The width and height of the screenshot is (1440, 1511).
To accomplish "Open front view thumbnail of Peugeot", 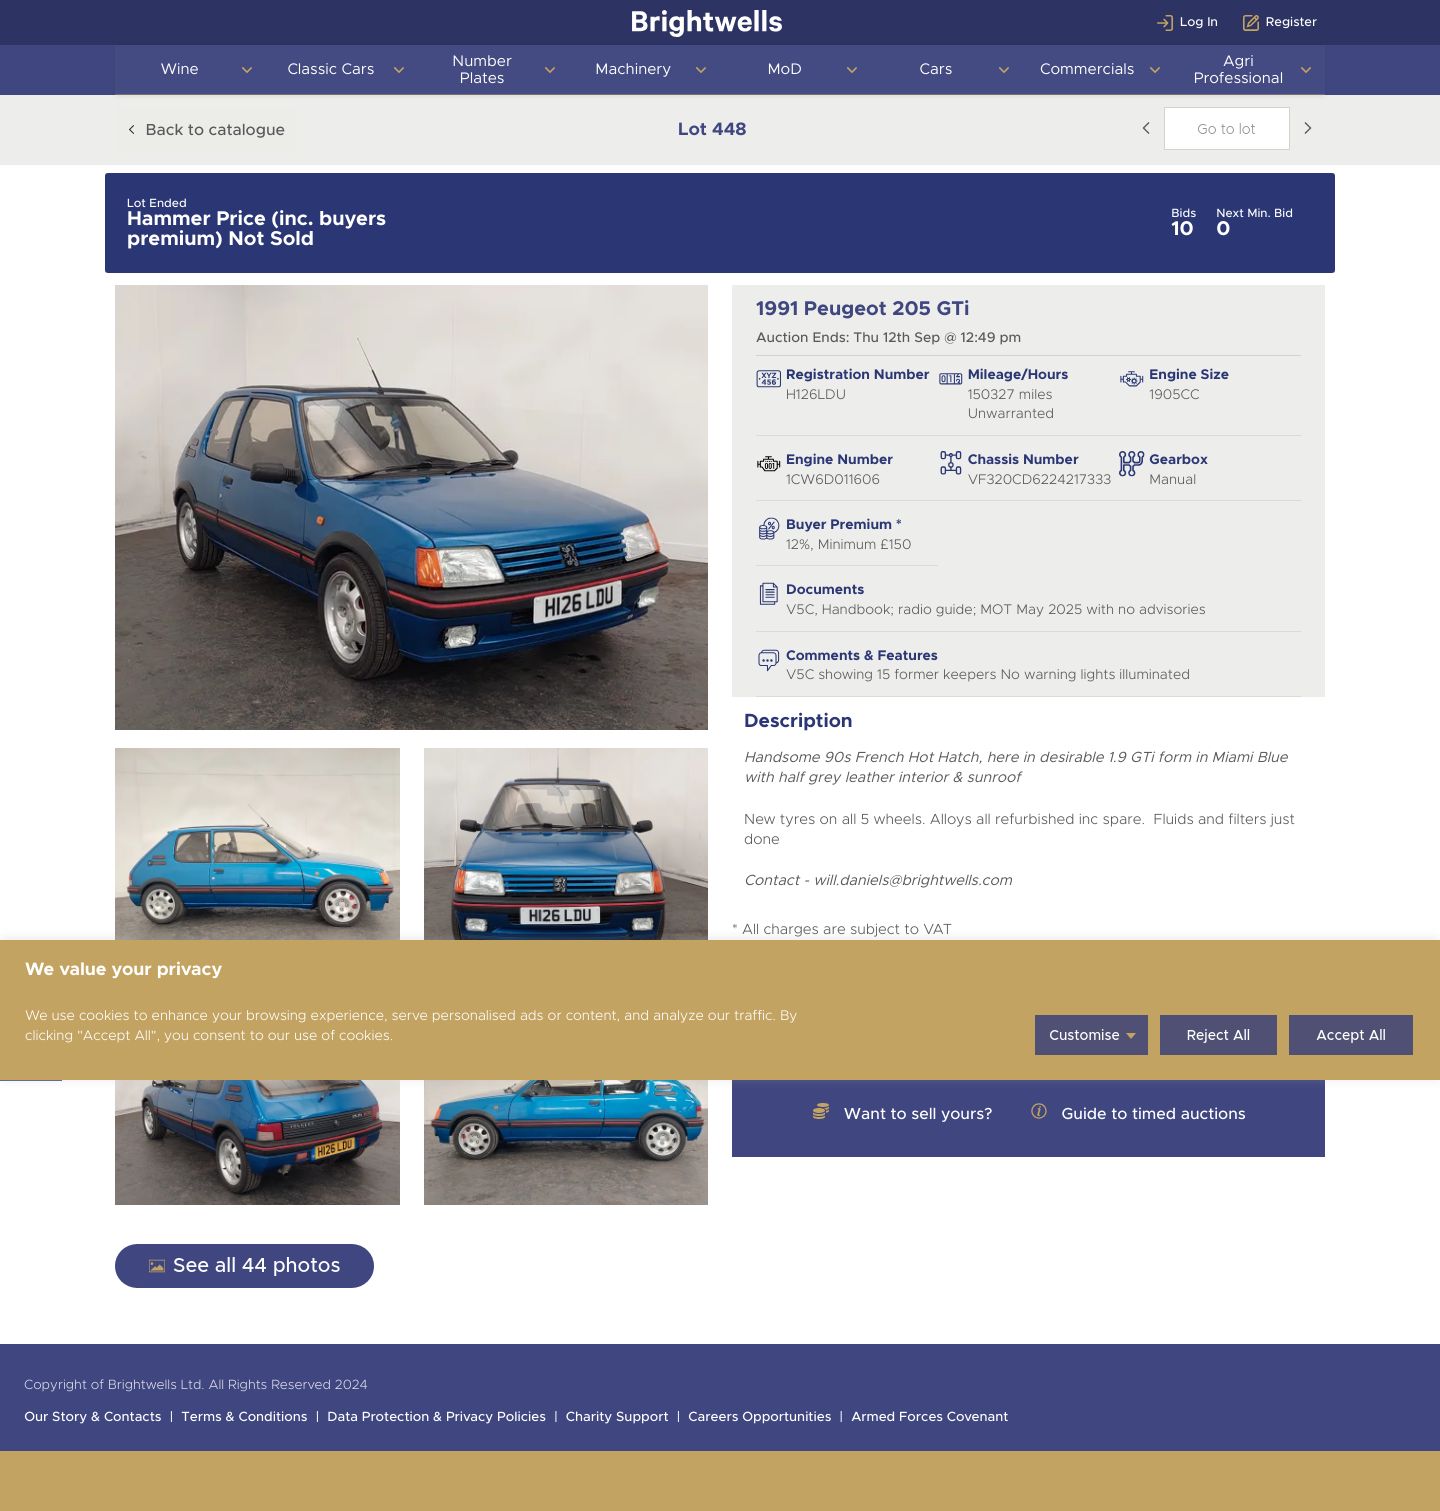I will tap(565, 844).
